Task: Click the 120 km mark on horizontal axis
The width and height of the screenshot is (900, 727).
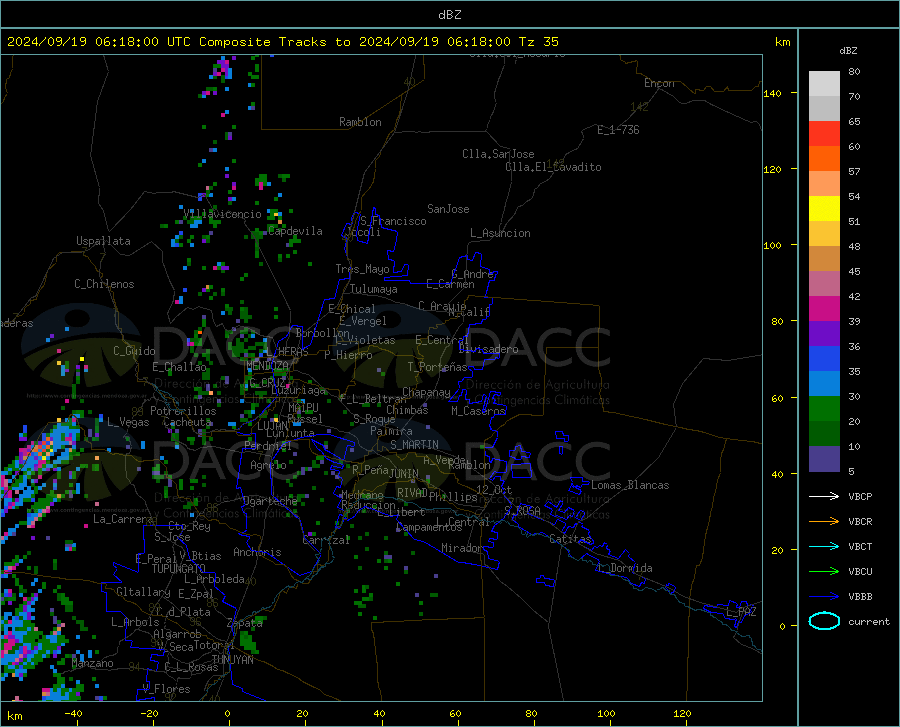Action: [682, 713]
